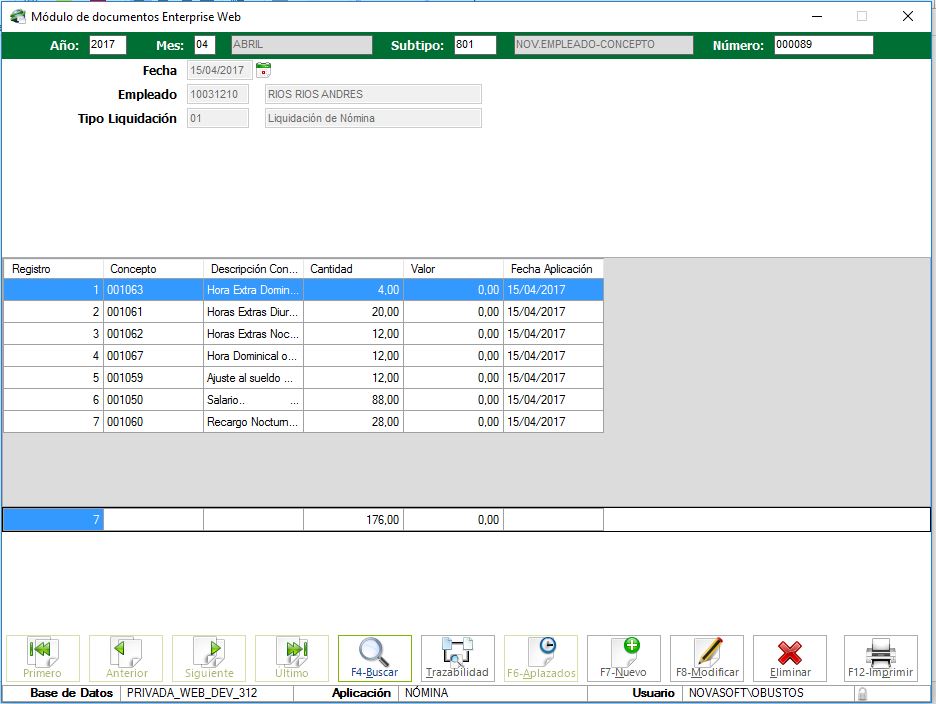Image resolution: width=936 pixels, height=704 pixels.
Task: Click the Año input field
Action: (107, 45)
